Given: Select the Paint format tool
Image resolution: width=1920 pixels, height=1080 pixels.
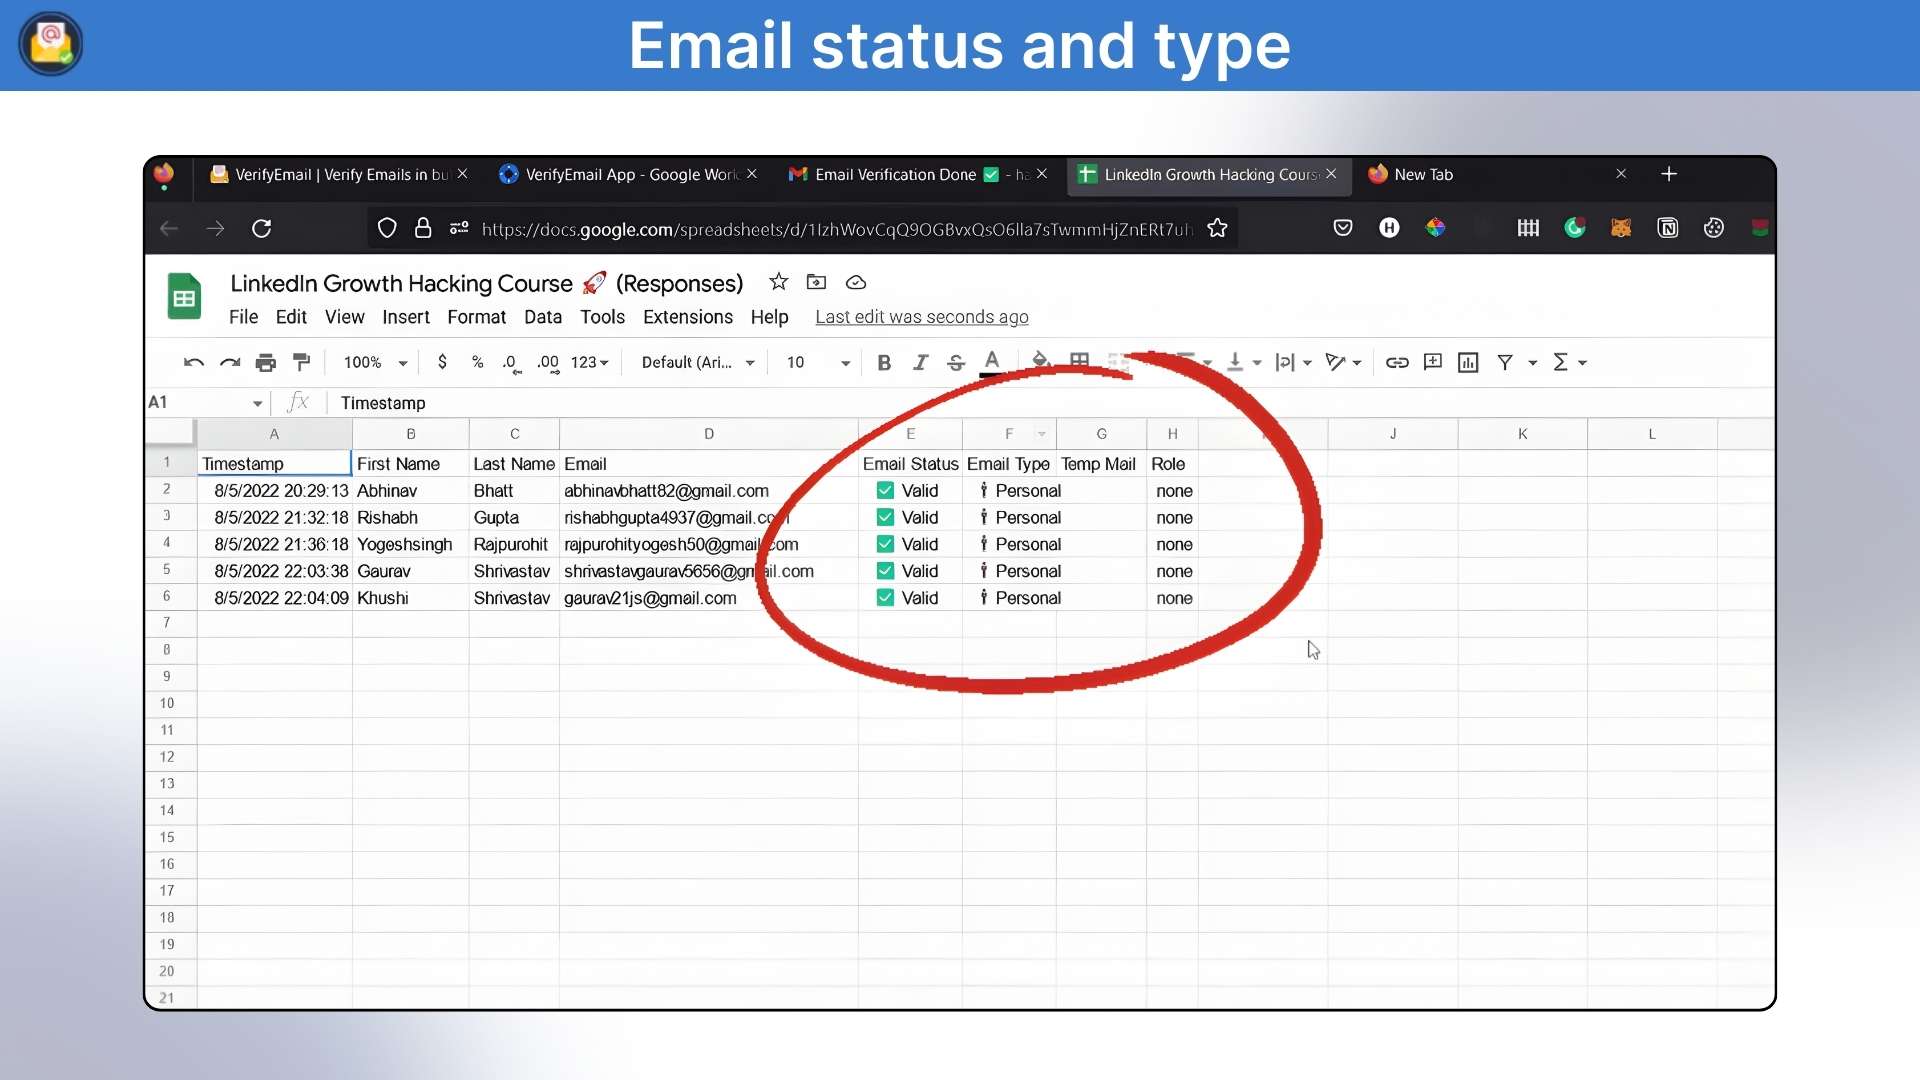Looking at the screenshot, I should click(301, 362).
